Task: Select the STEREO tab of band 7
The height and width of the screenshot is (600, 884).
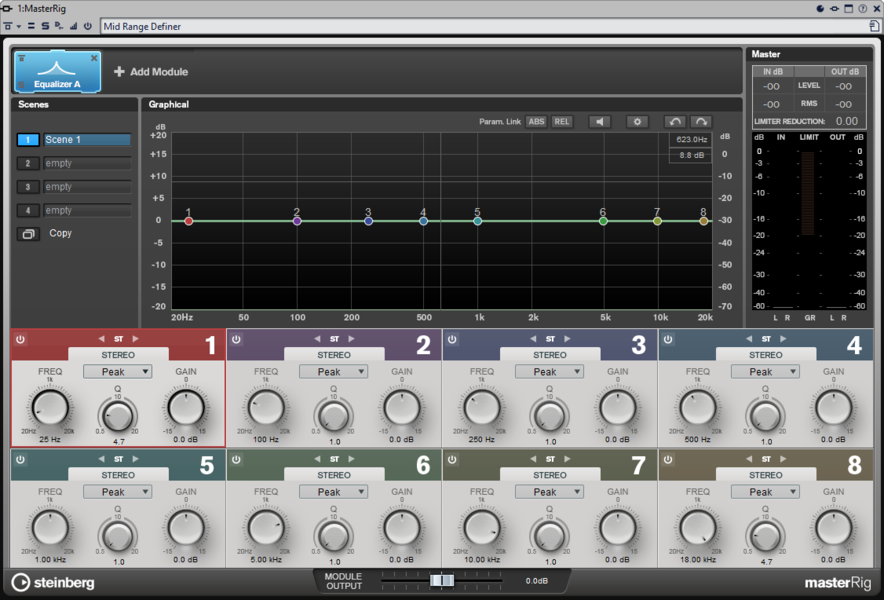Action: tap(550, 475)
